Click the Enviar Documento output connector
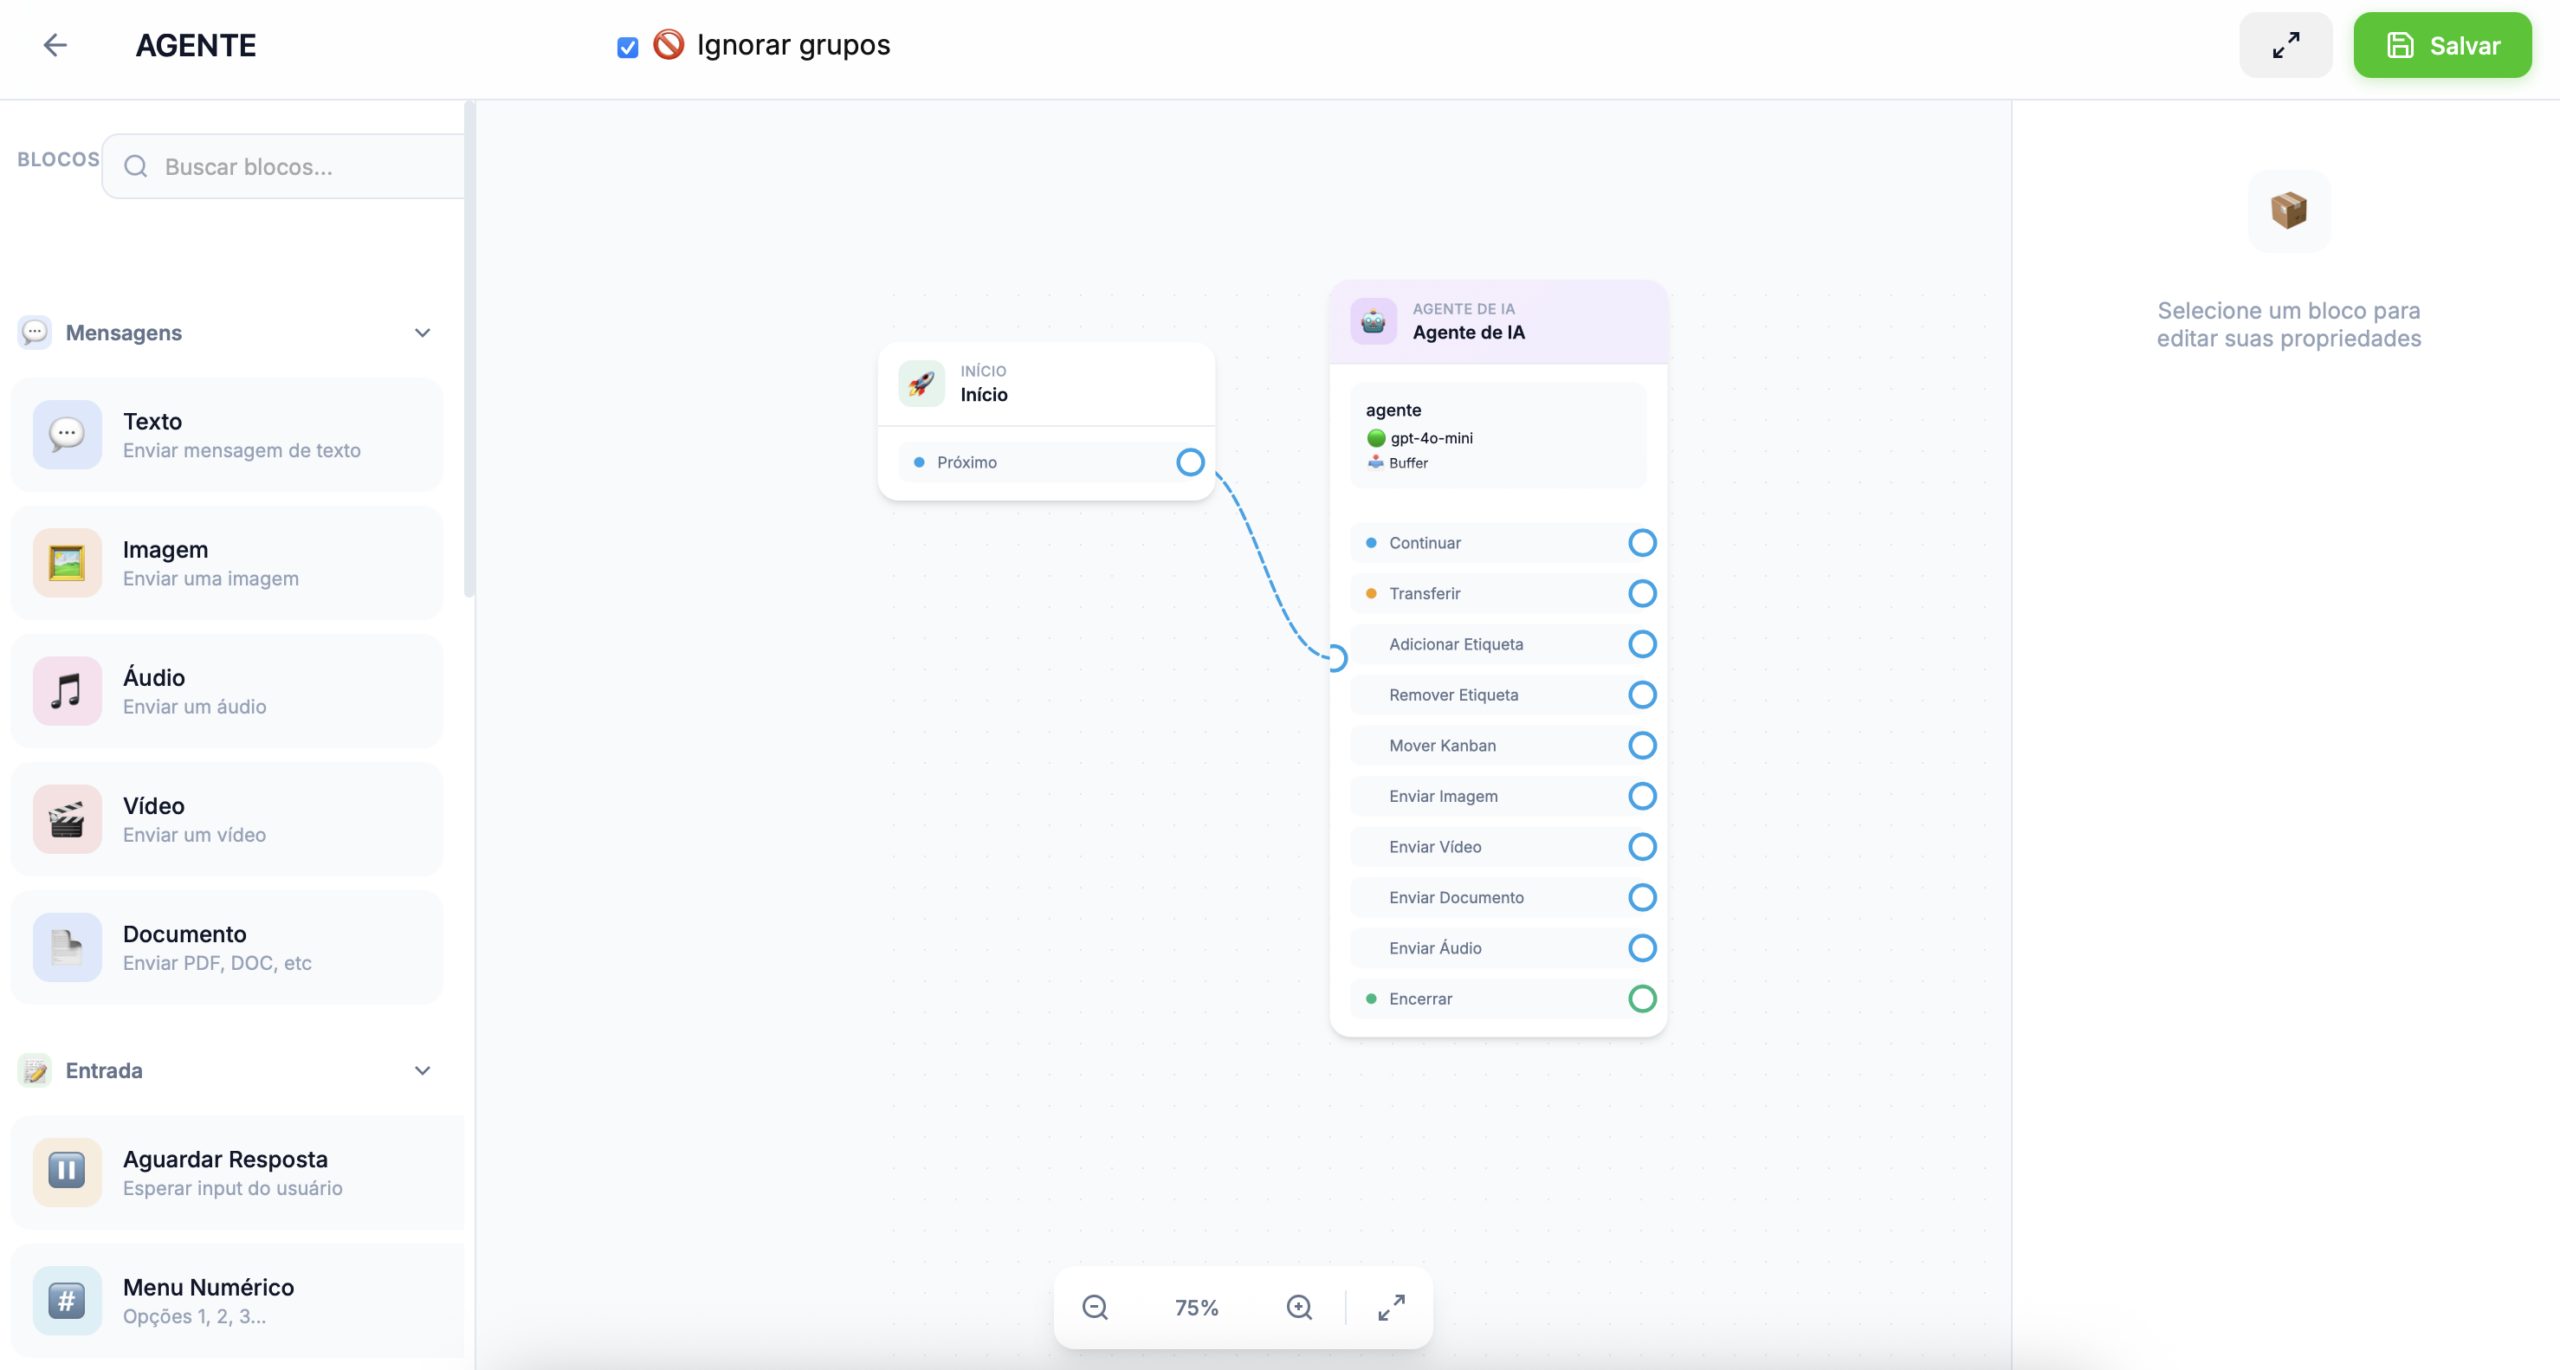The height and width of the screenshot is (1370, 2560). click(1642, 898)
